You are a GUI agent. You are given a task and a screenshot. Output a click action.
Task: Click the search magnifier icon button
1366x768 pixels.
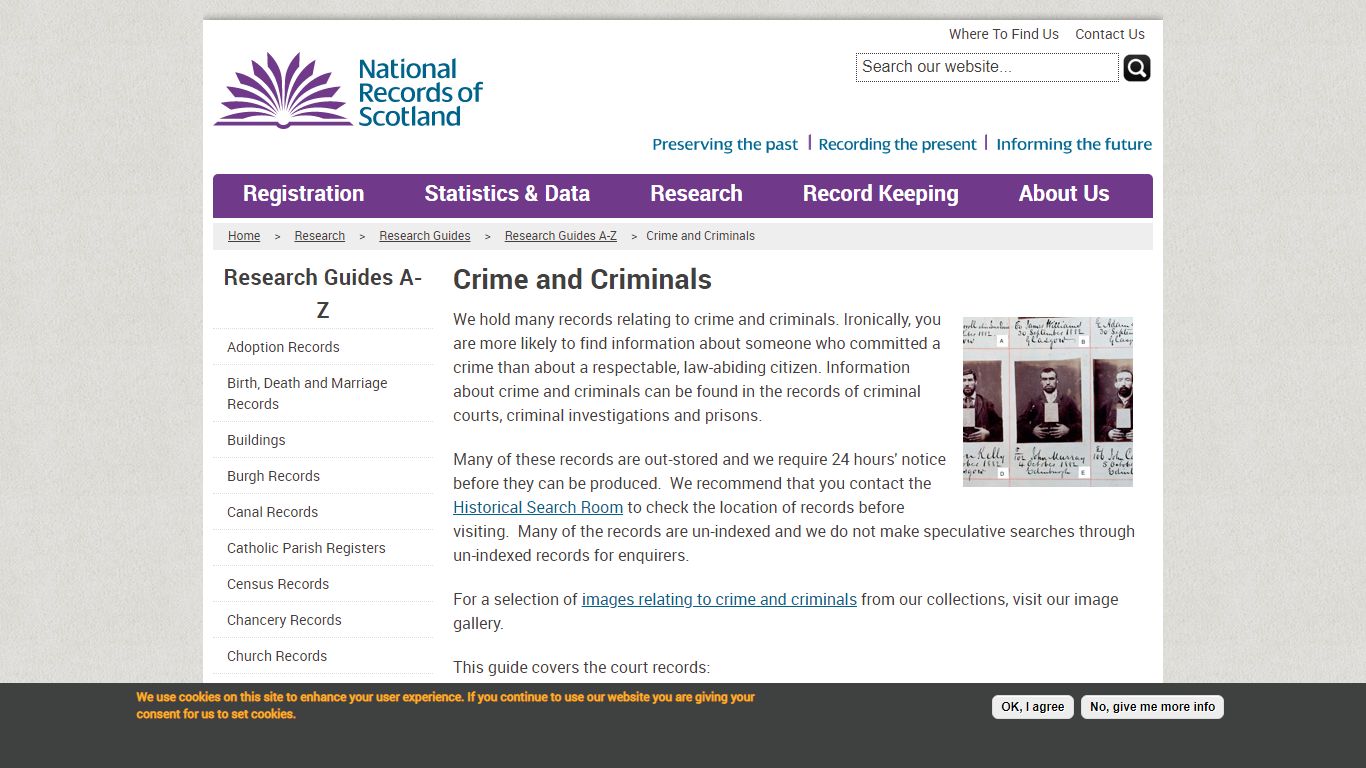coord(1137,68)
